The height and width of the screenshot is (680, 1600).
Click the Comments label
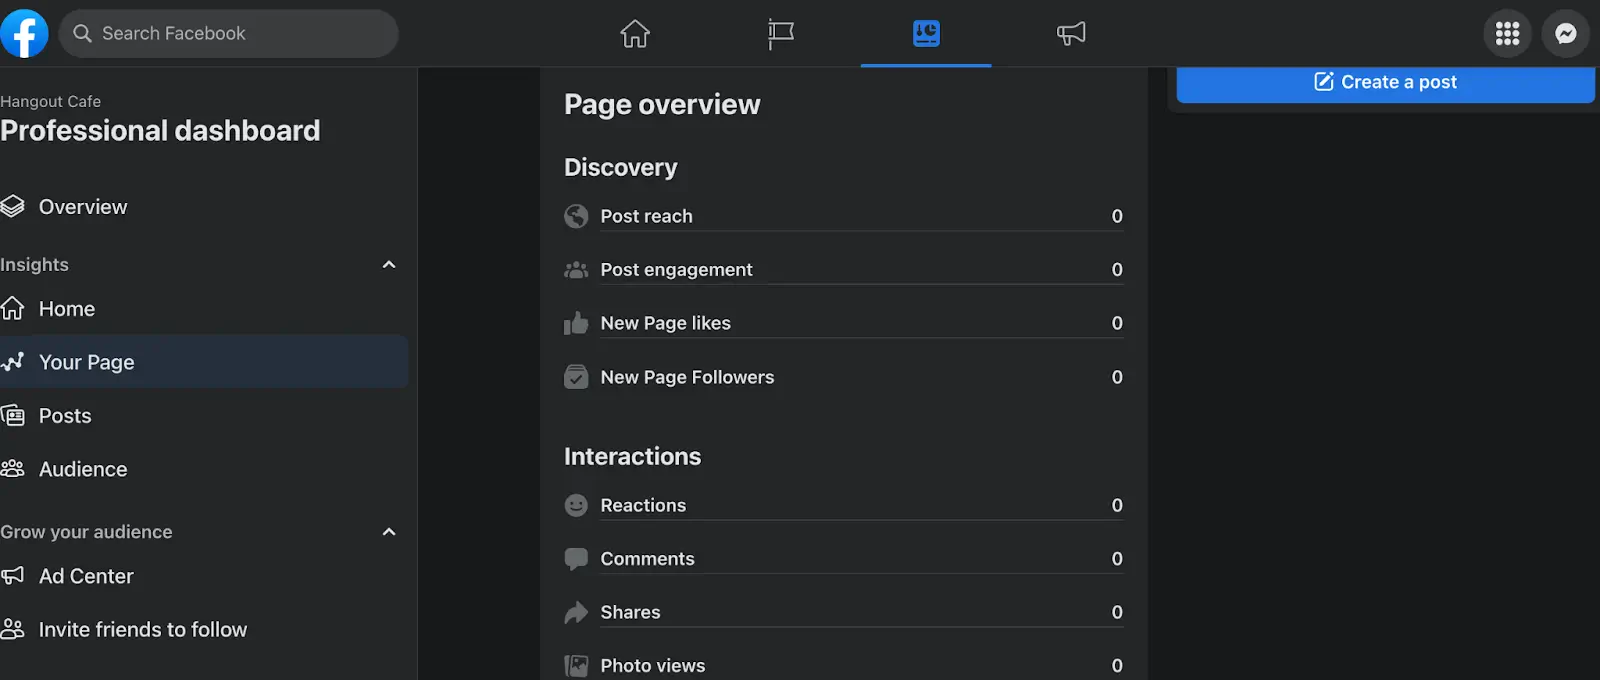(647, 559)
